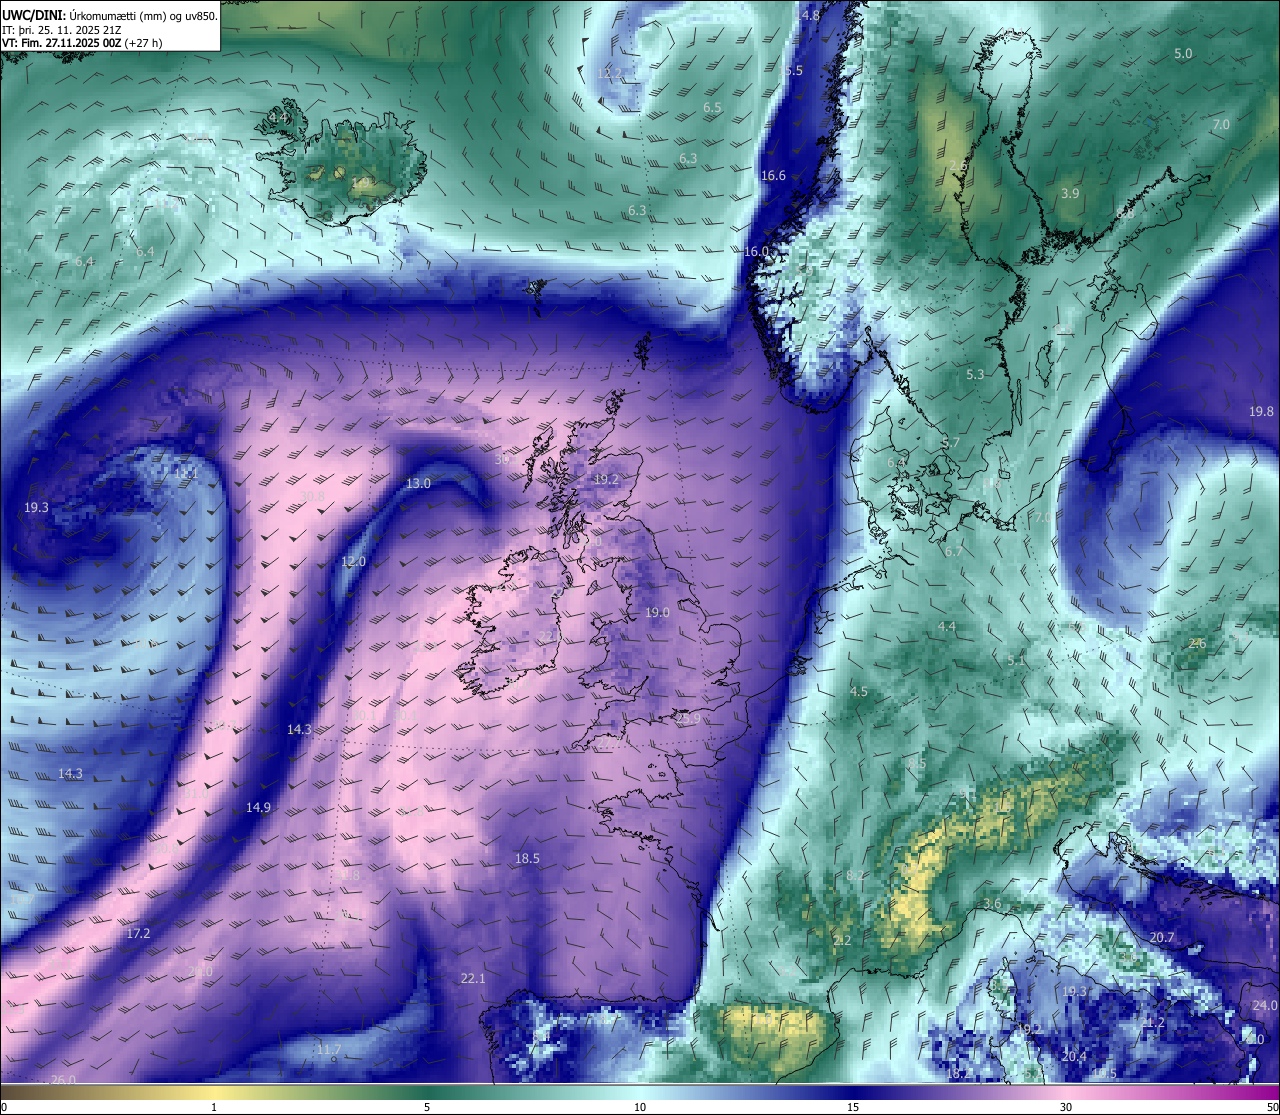Click the '15' tick on the legend scale

point(853,1107)
